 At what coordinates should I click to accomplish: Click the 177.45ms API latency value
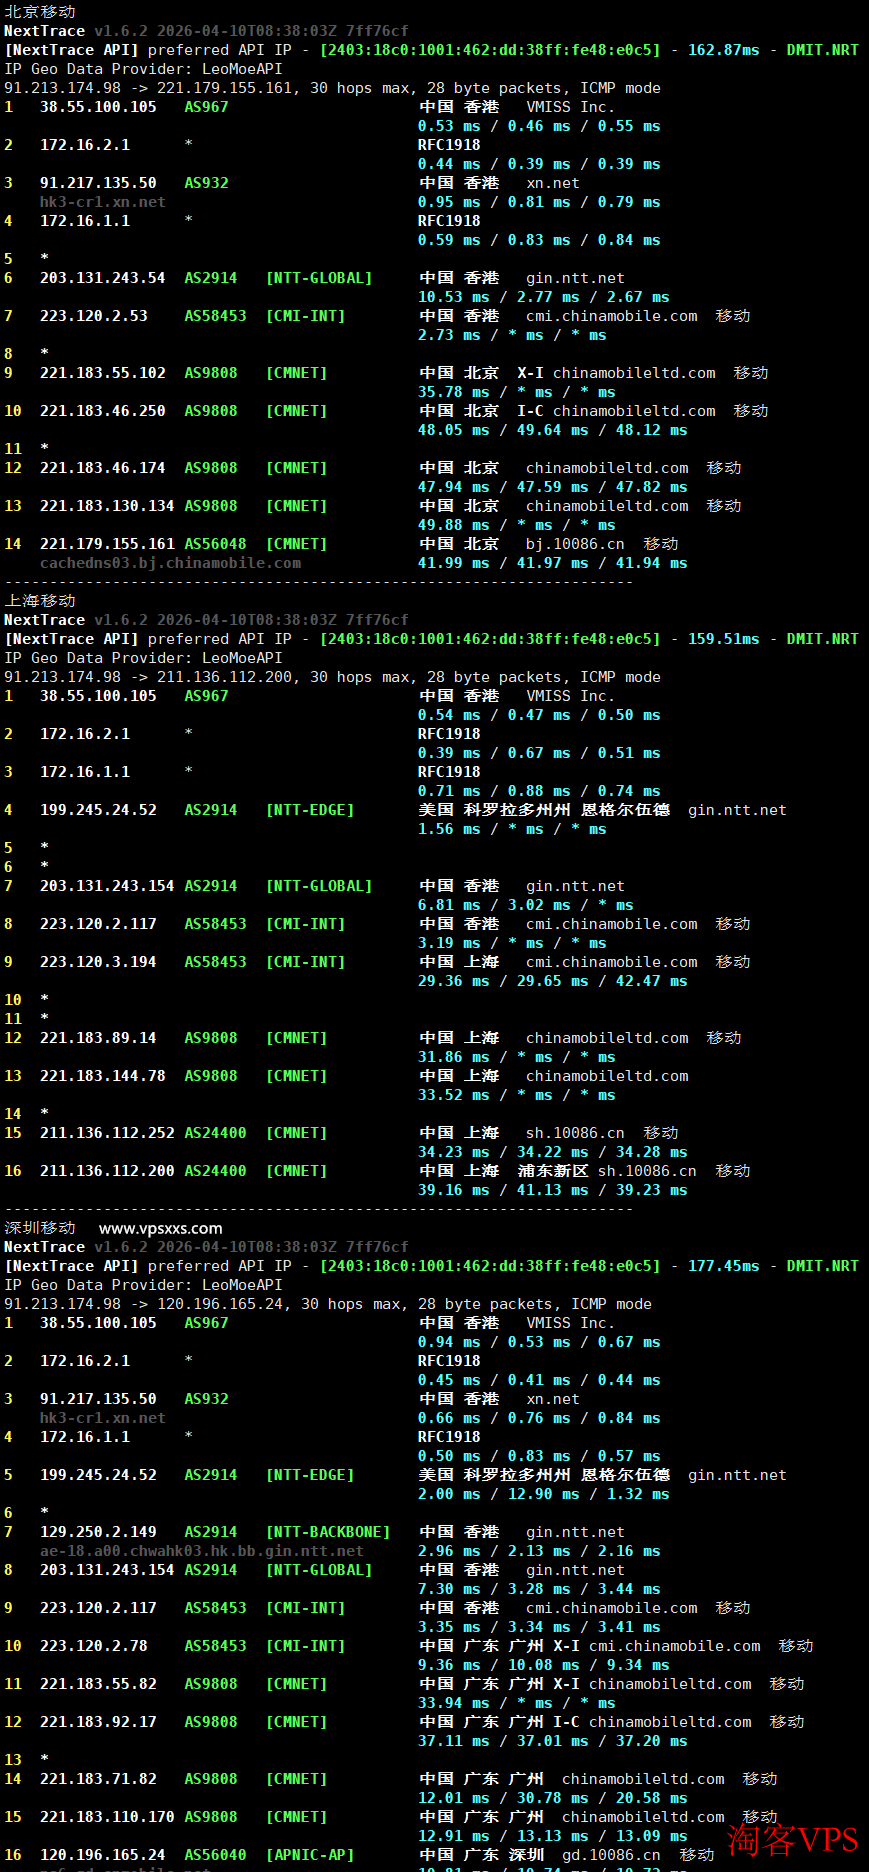point(723,1266)
